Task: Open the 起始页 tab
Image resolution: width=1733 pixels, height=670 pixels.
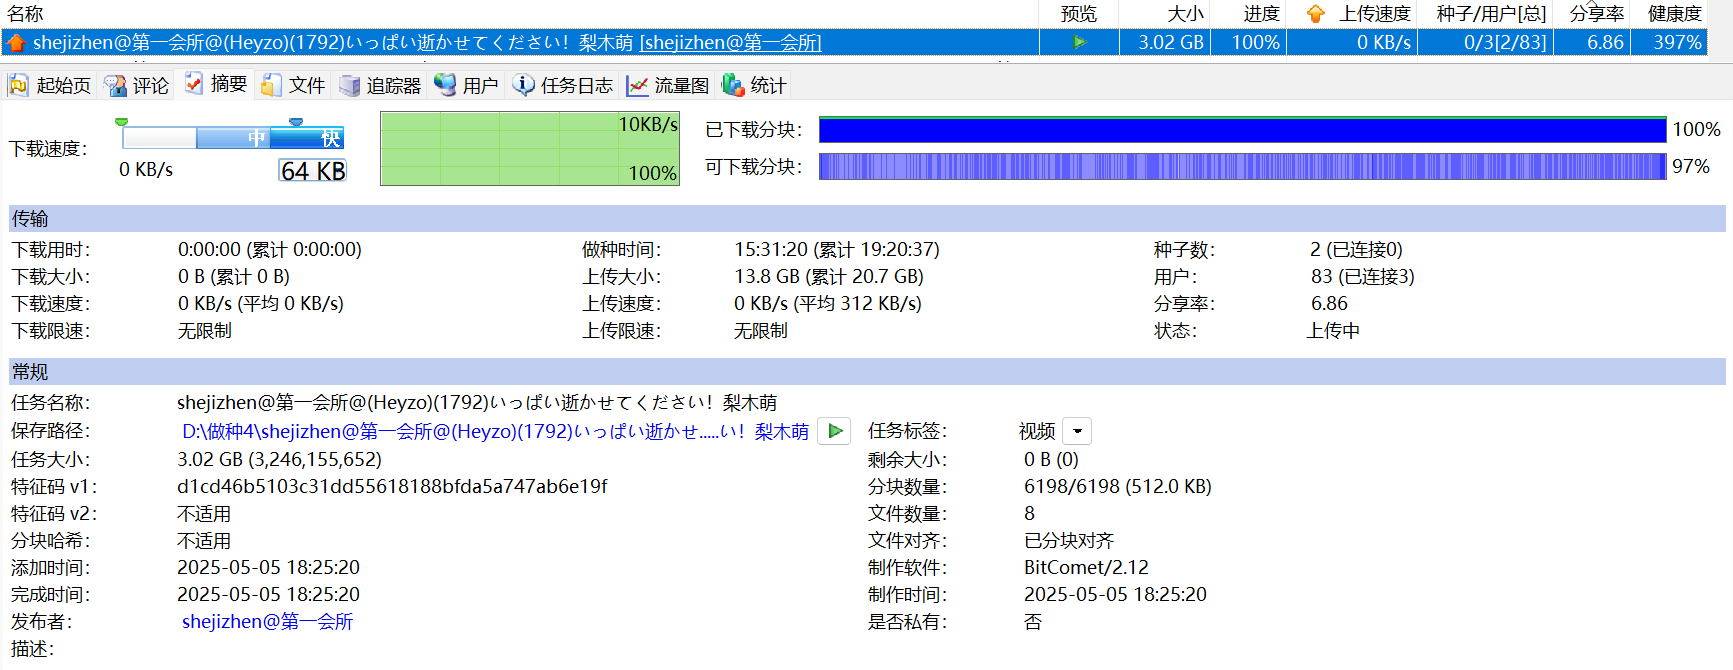Action: tap(50, 85)
